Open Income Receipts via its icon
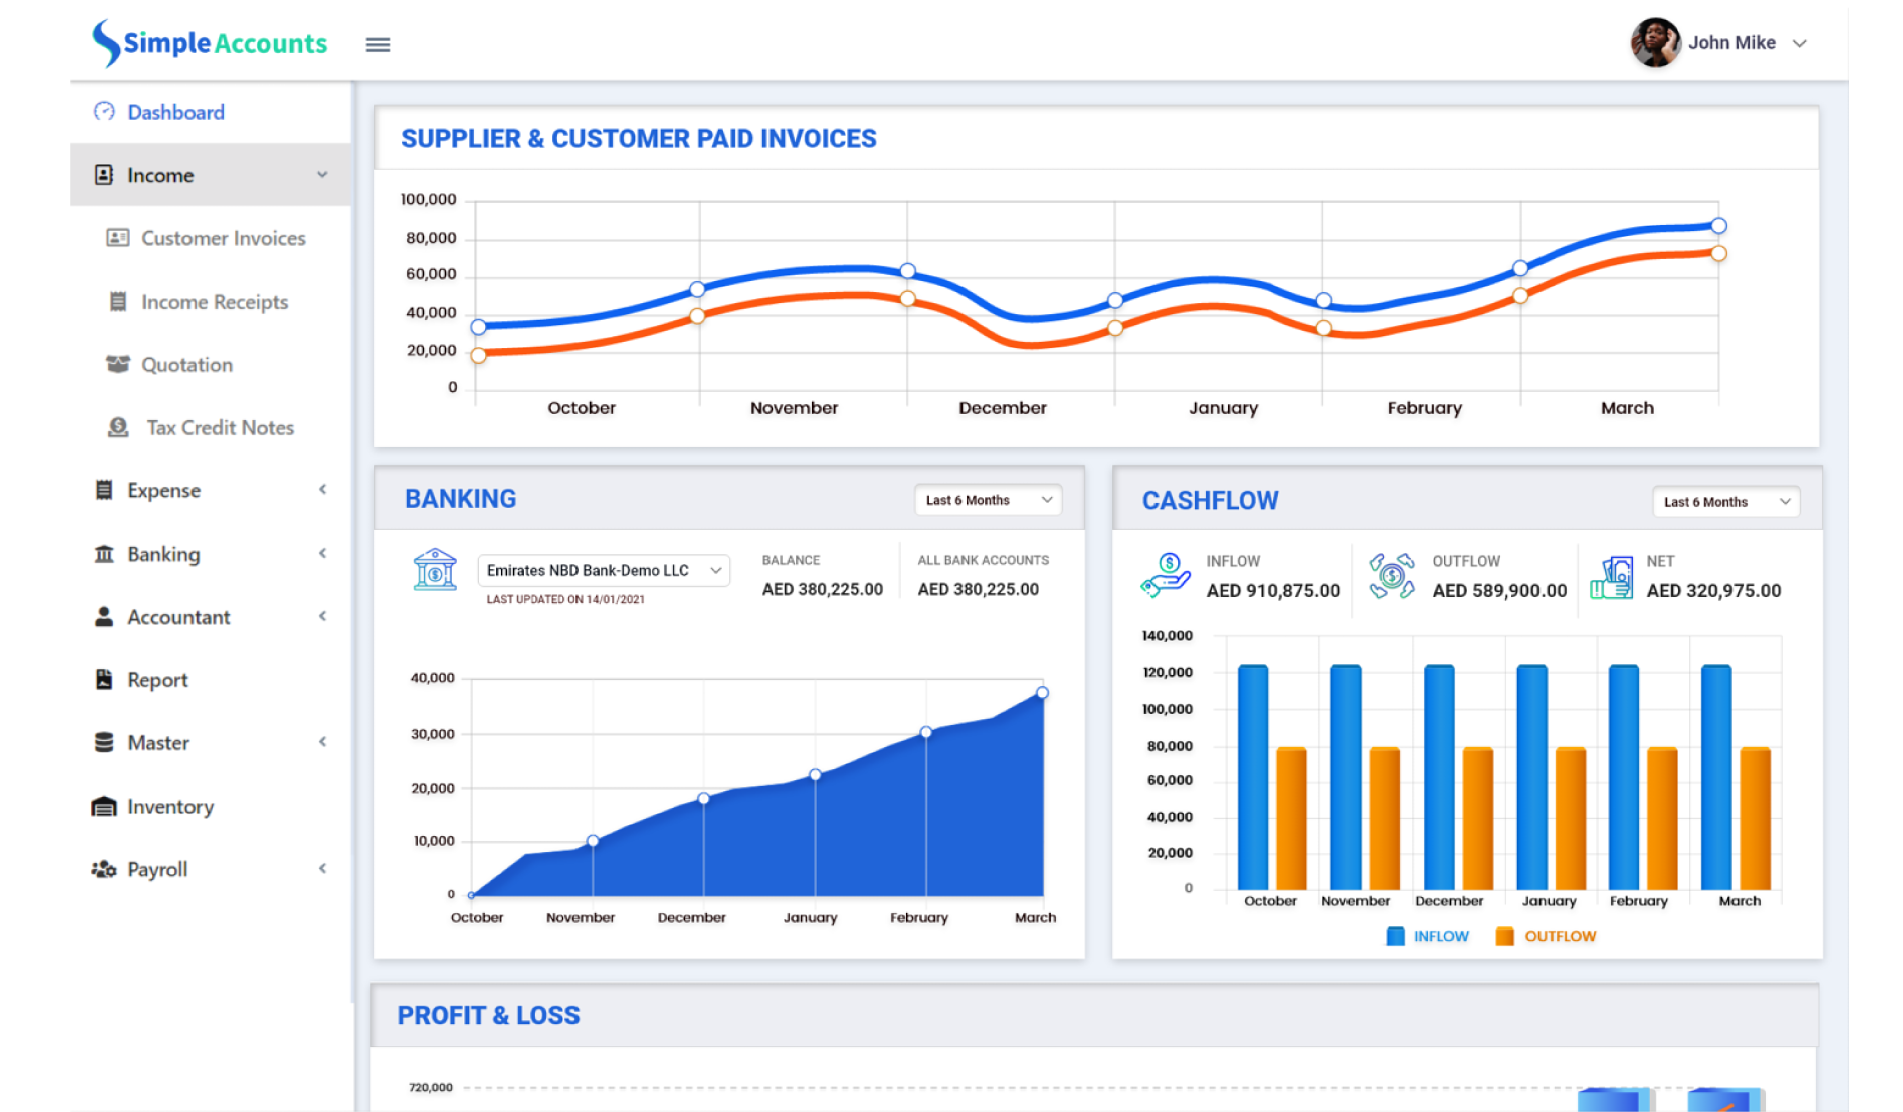Screen dimensions: 1903x1112 117,301
